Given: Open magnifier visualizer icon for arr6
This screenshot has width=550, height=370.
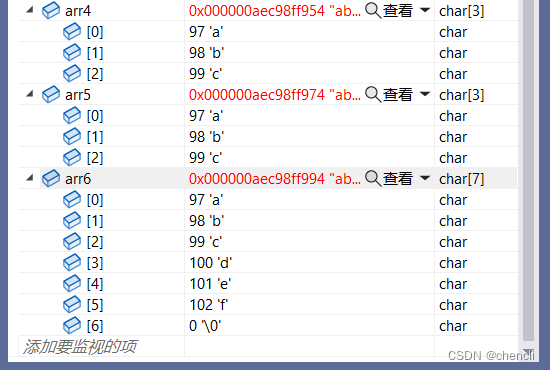Looking at the screenshot, I should click(373, 179).
